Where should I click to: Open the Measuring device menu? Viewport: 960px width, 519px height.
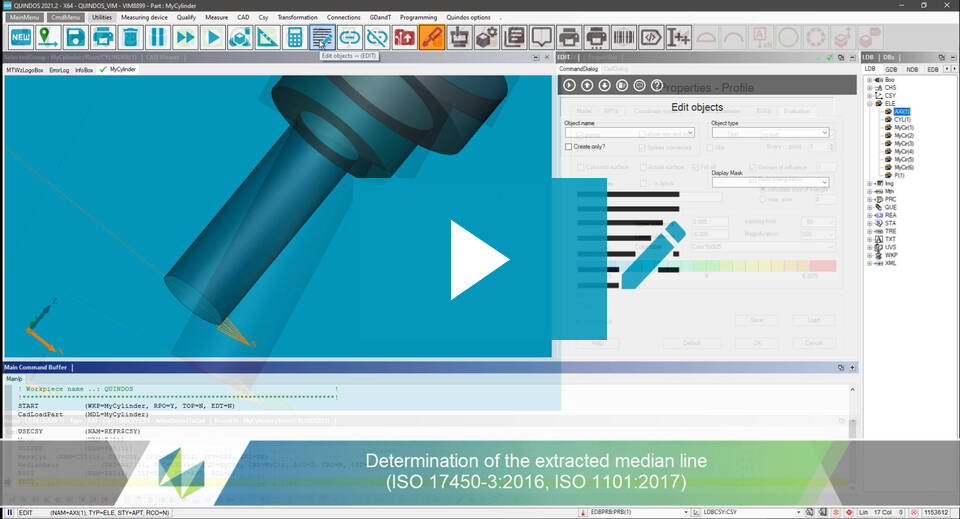(x=144, y=17)
